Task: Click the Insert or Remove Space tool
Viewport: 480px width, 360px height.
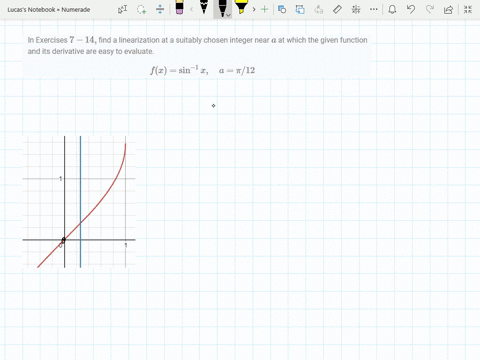Action: 160,9
